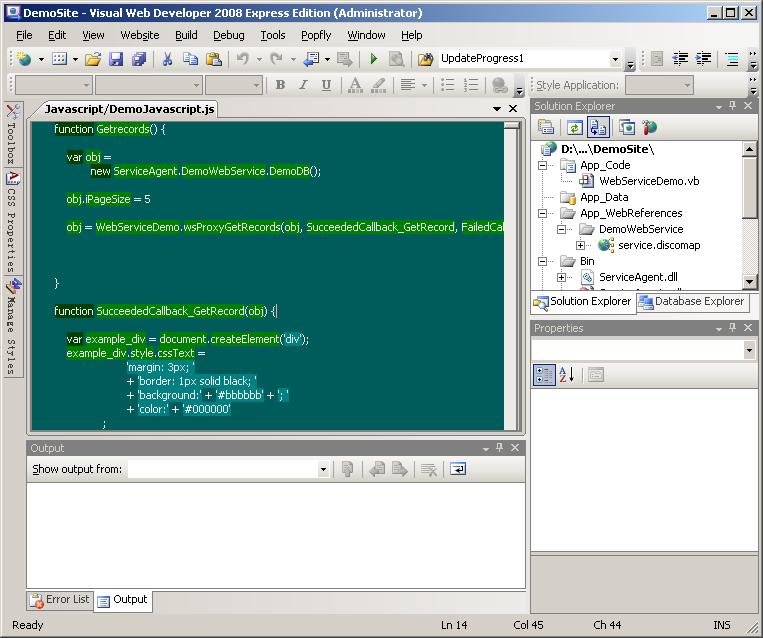Click the New Web Site toolbar icon
Viewport: 763px width, 638px height.
(x=24, y=59)
